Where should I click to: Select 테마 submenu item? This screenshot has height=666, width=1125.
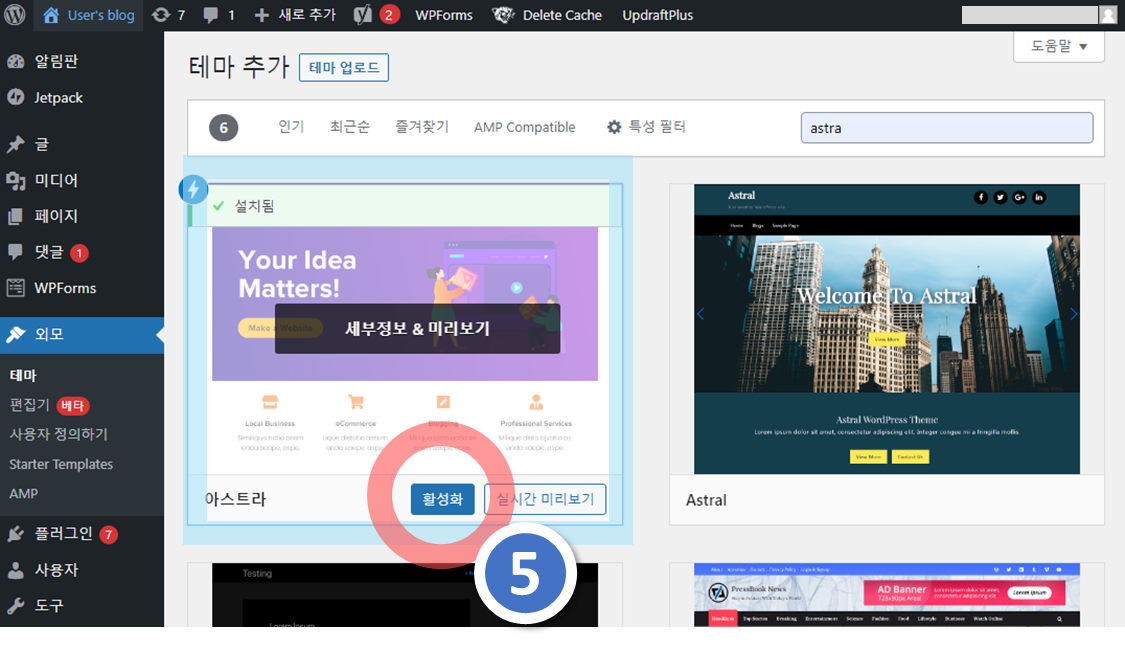coord(23,375)
